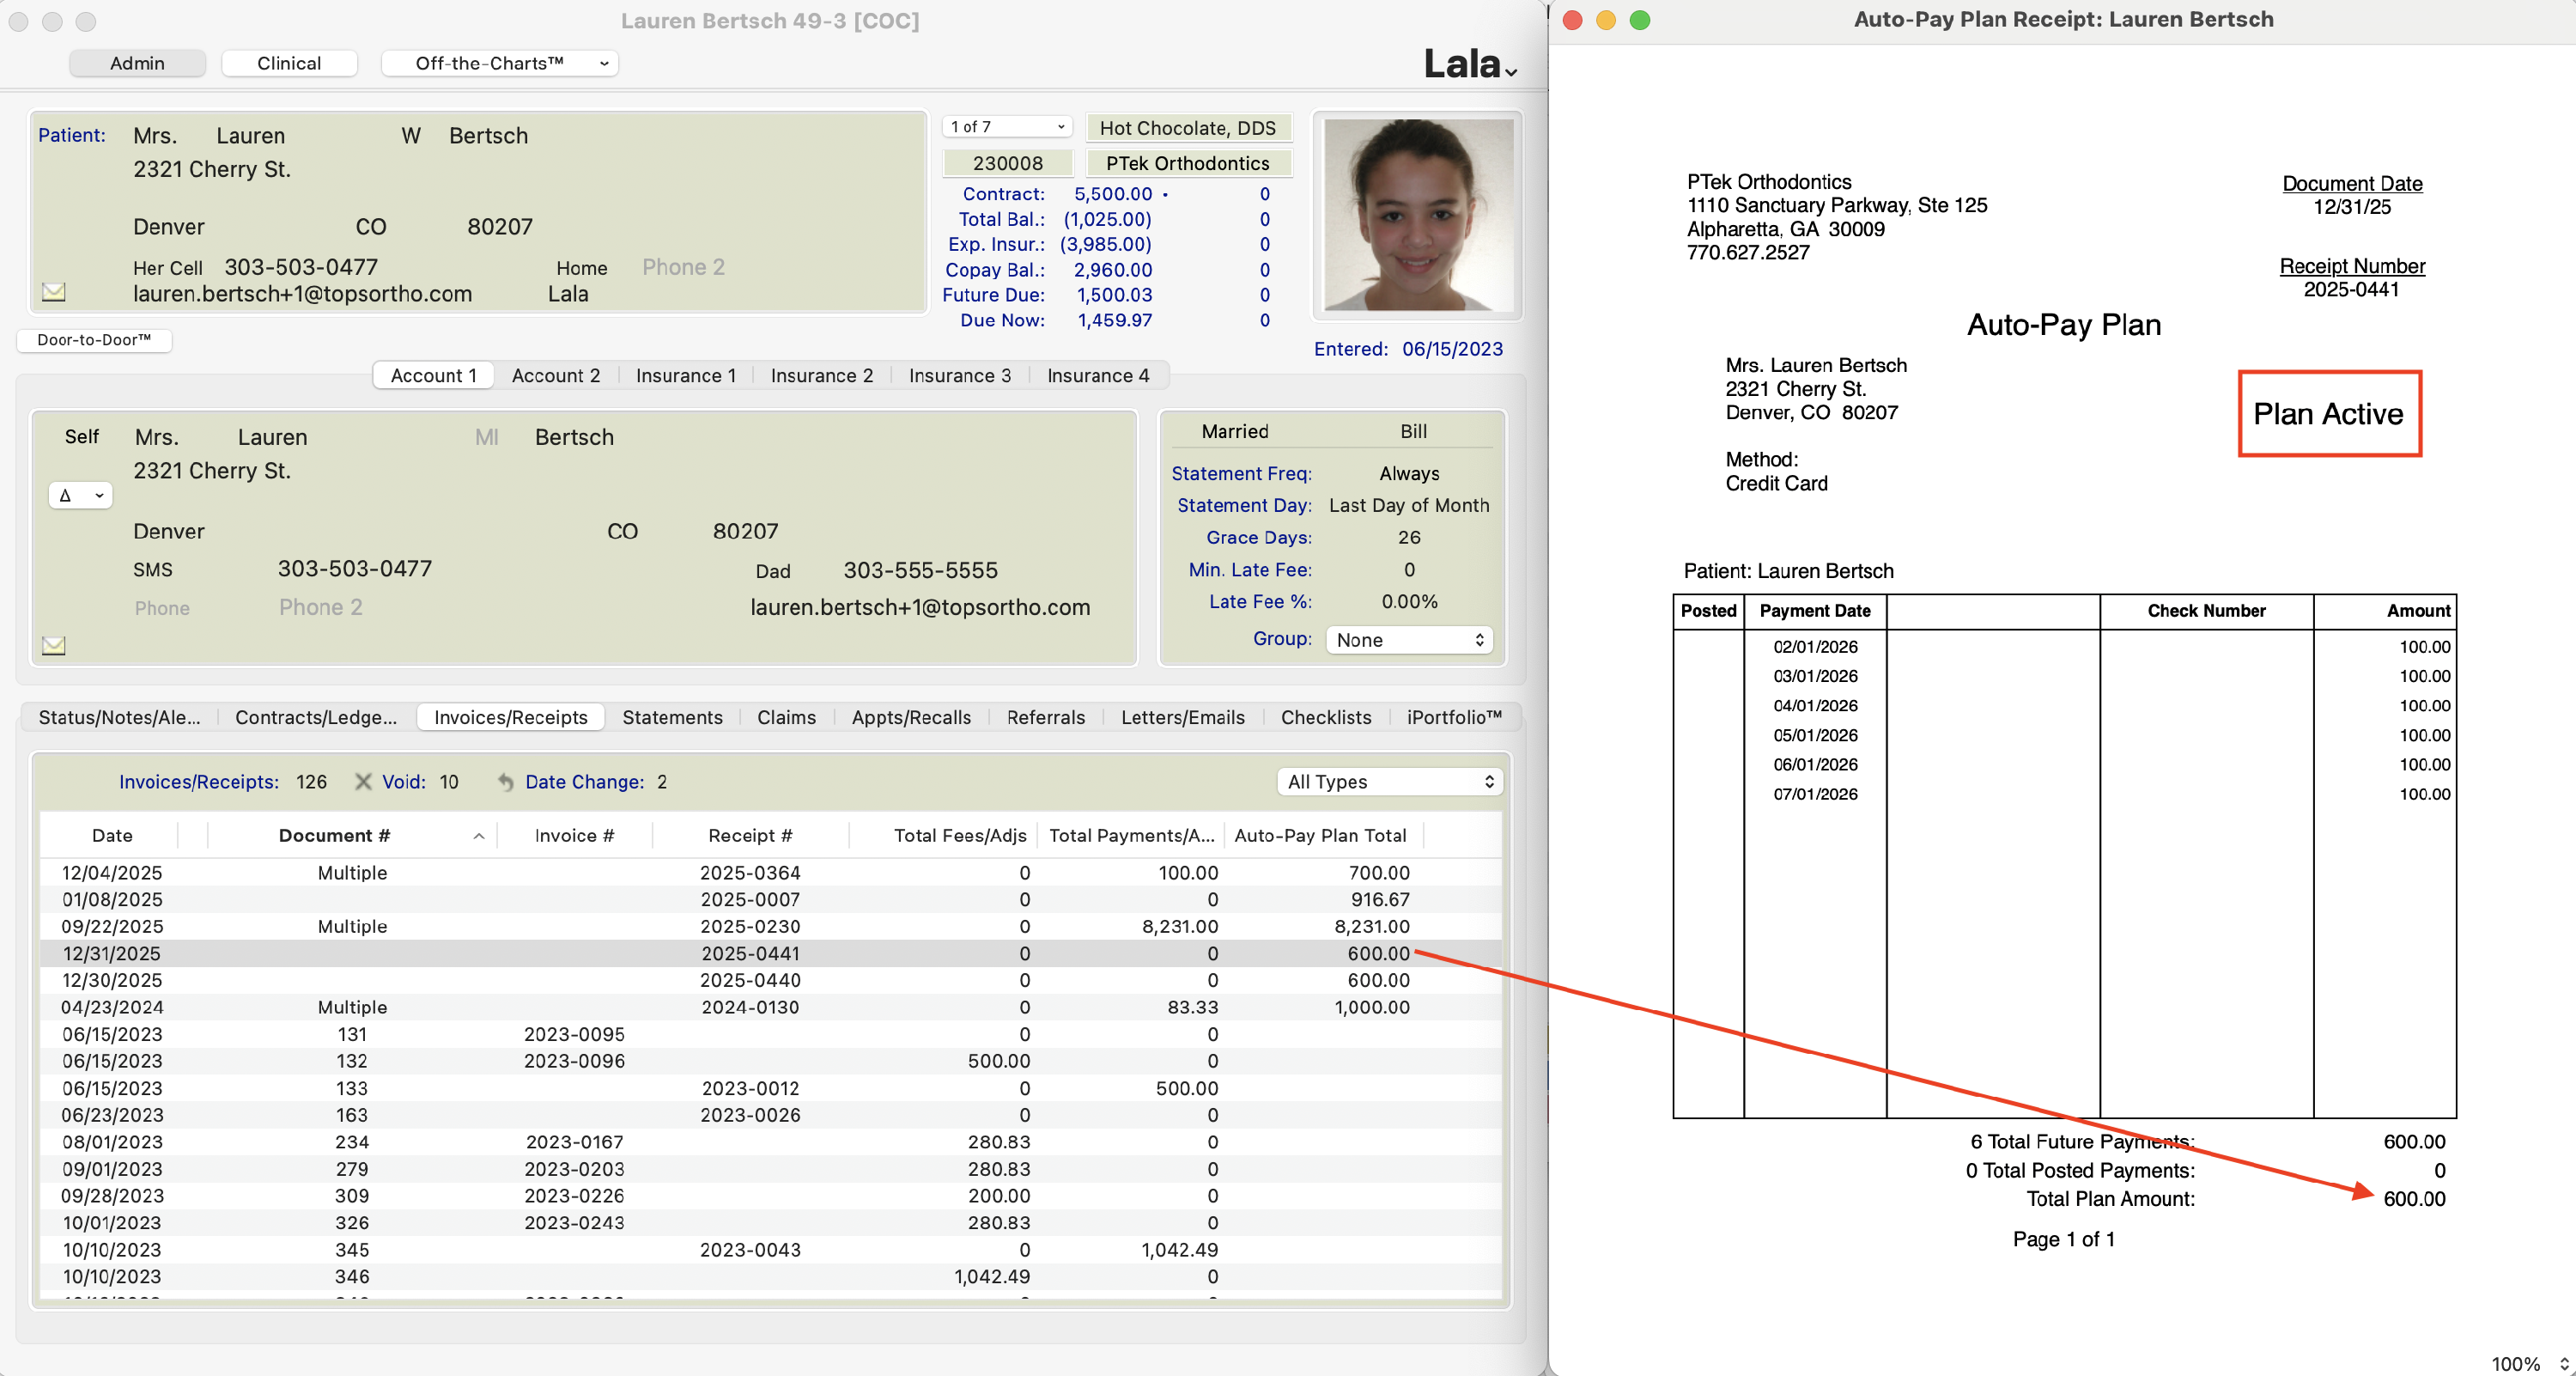Open the Group None popup
The width and height of the screenshot is (2576, 1376).
point(1408,639)
